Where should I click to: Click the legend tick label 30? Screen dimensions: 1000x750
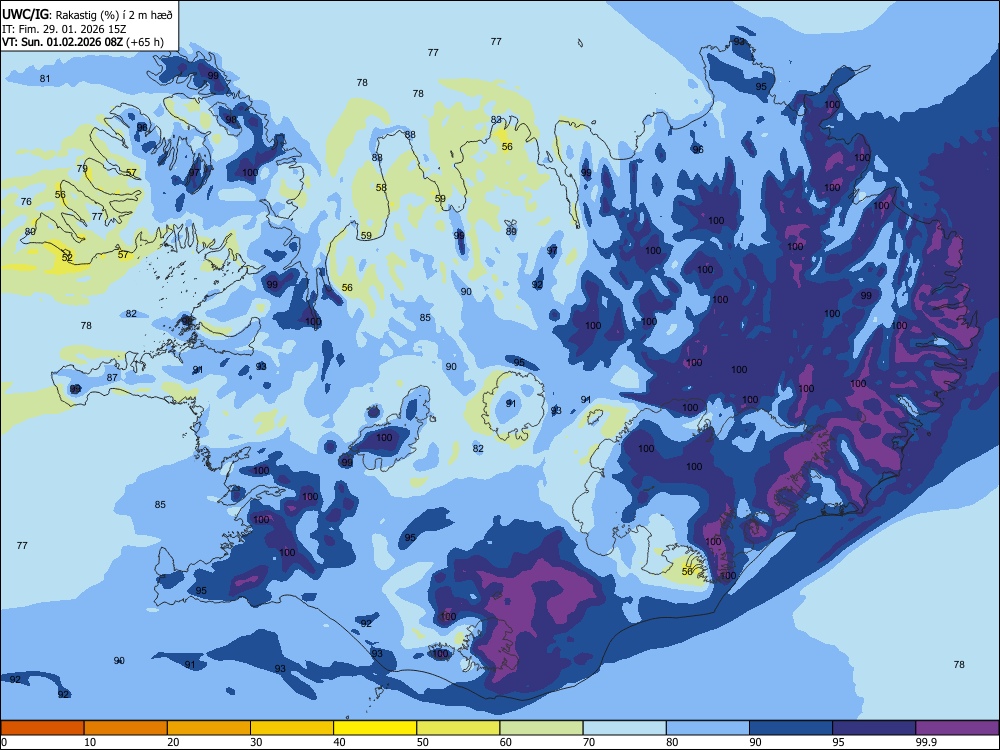pyautogui.click(x=256, y=742)
